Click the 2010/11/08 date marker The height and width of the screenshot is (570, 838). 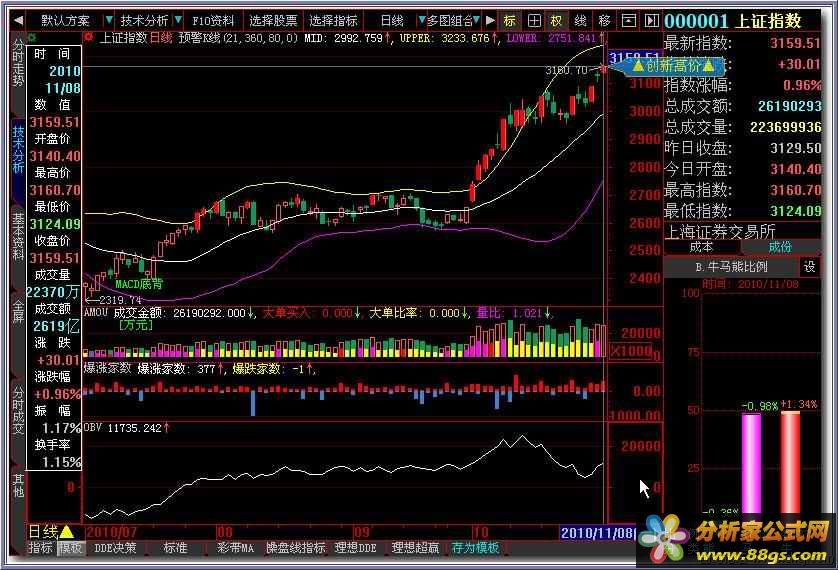pos(598,532)
